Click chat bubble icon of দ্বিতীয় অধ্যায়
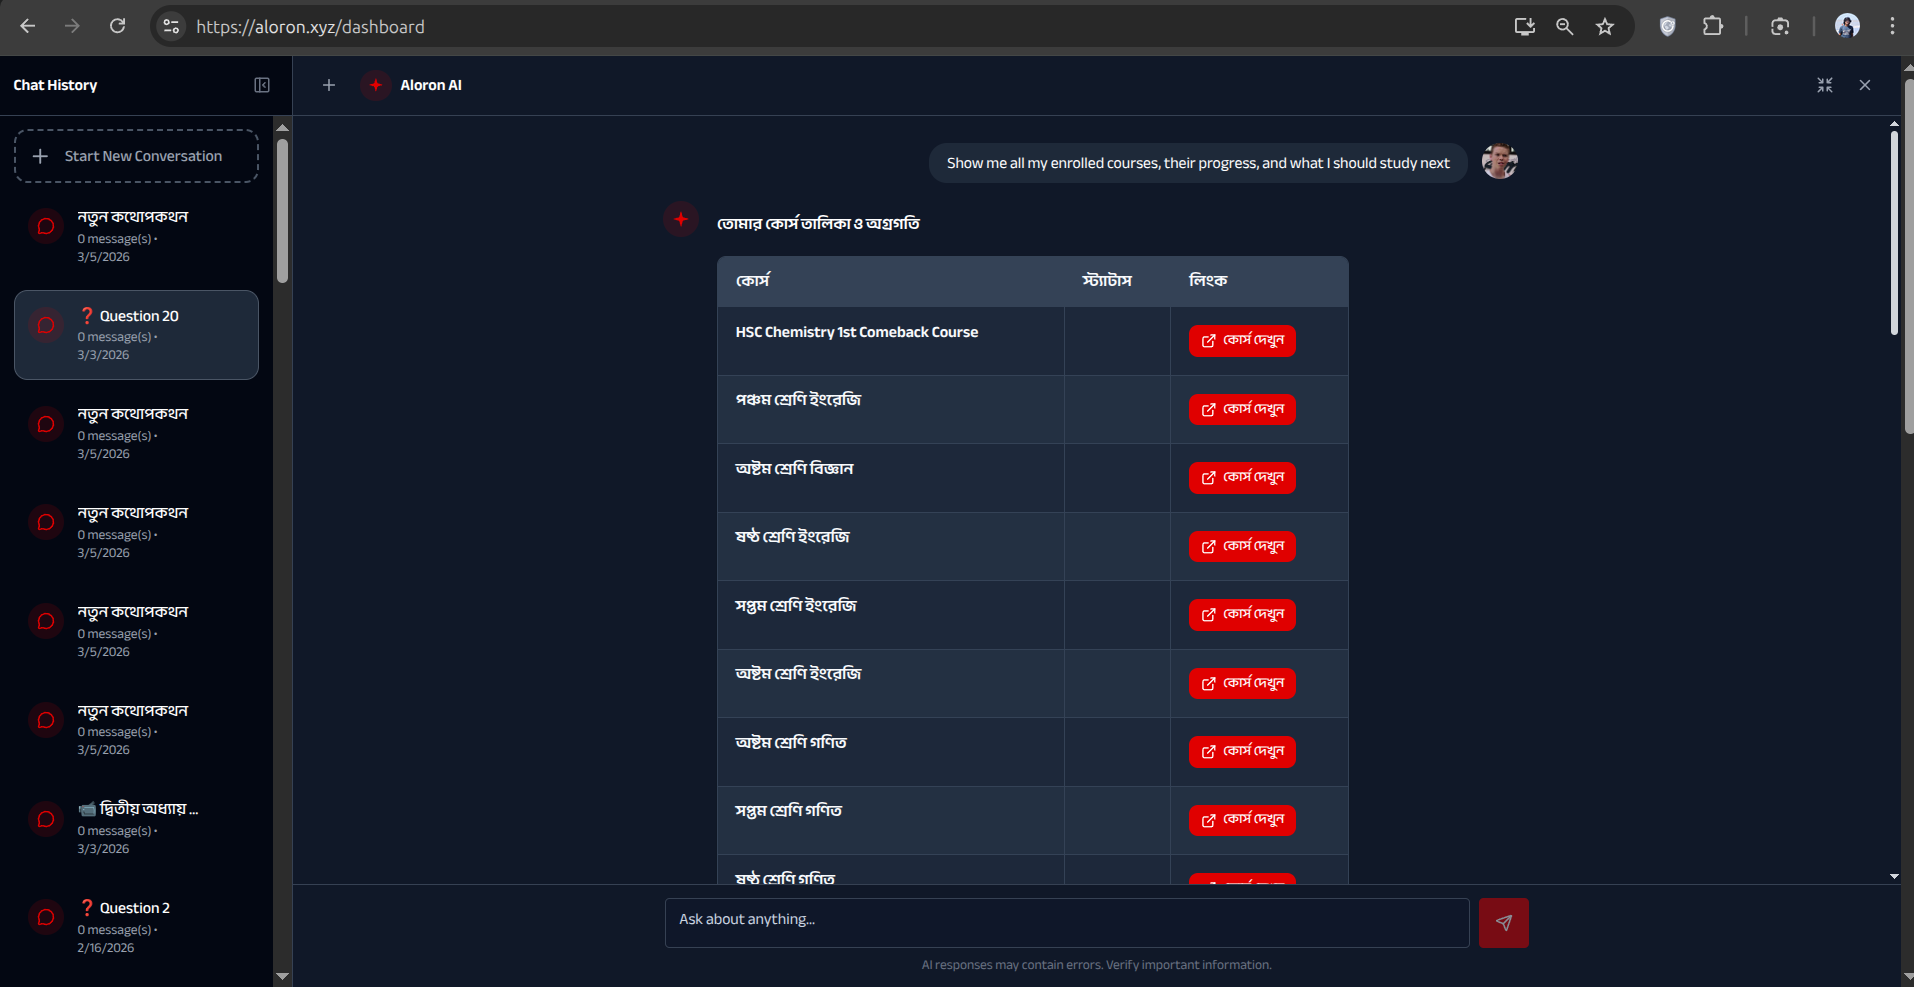 46,819
